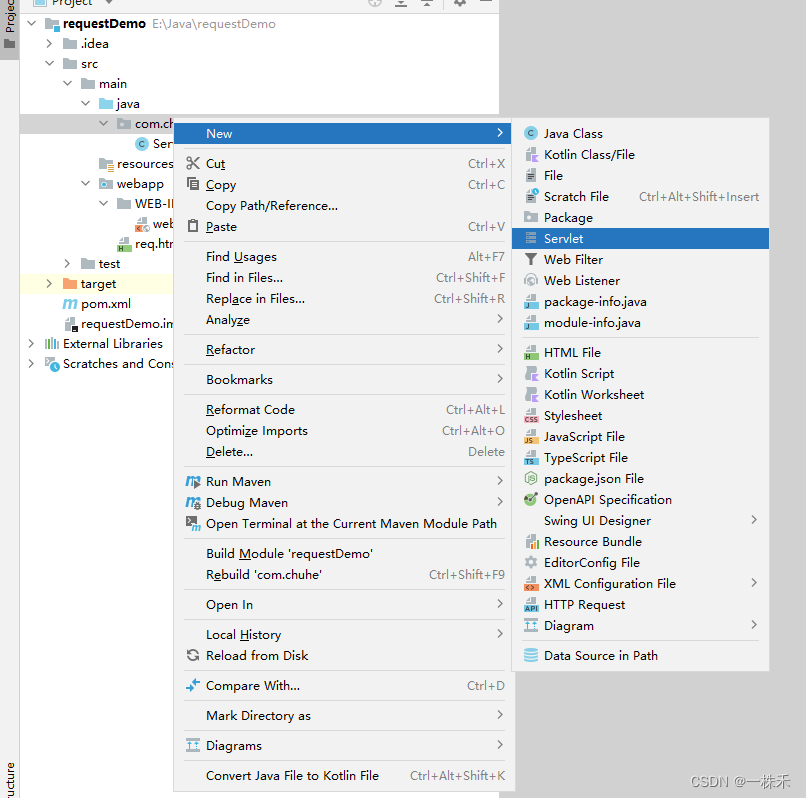The height and width of the screenshot is (798, 806).
Task: Click the Web Filter funnel icon
Action: click(x=530, y=260)
